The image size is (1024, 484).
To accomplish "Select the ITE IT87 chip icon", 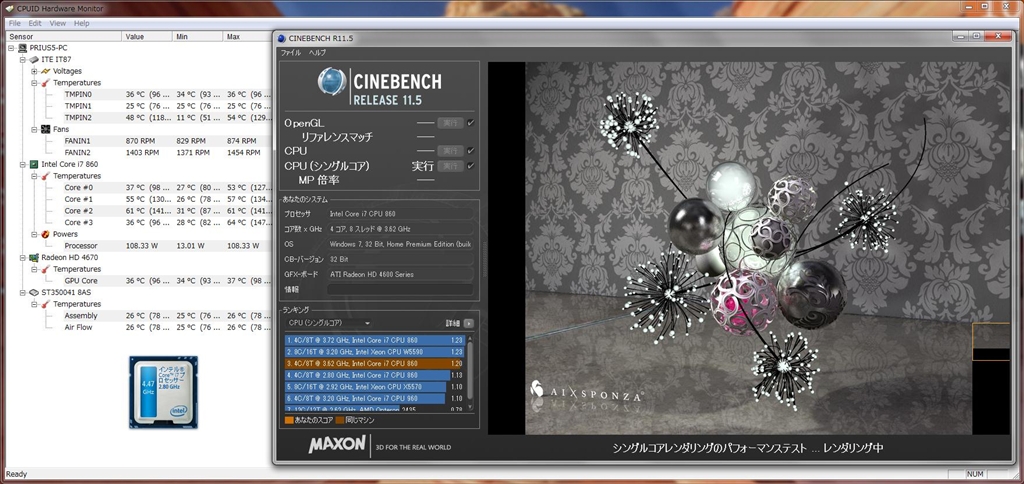I will tap(33, 60).
